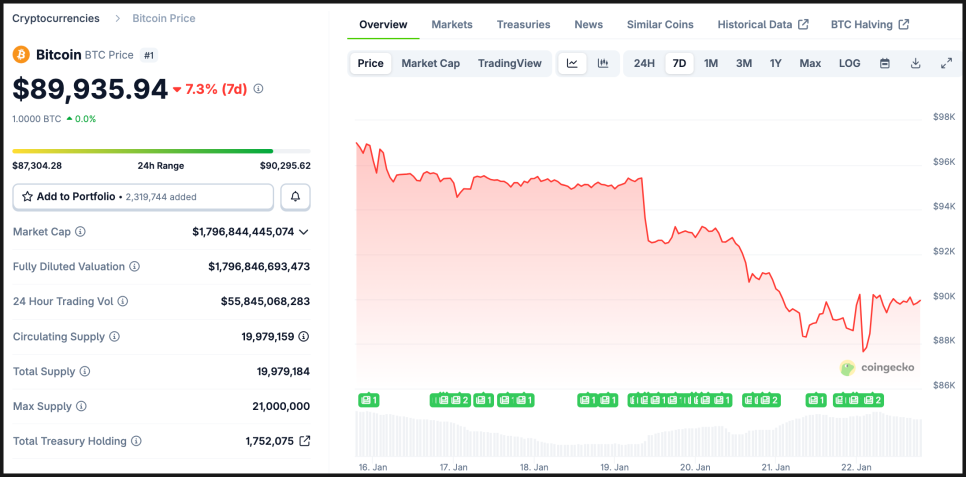Switch to line chart view icon
This screenshot has height=477, width=966.
(x=572, y=64)
